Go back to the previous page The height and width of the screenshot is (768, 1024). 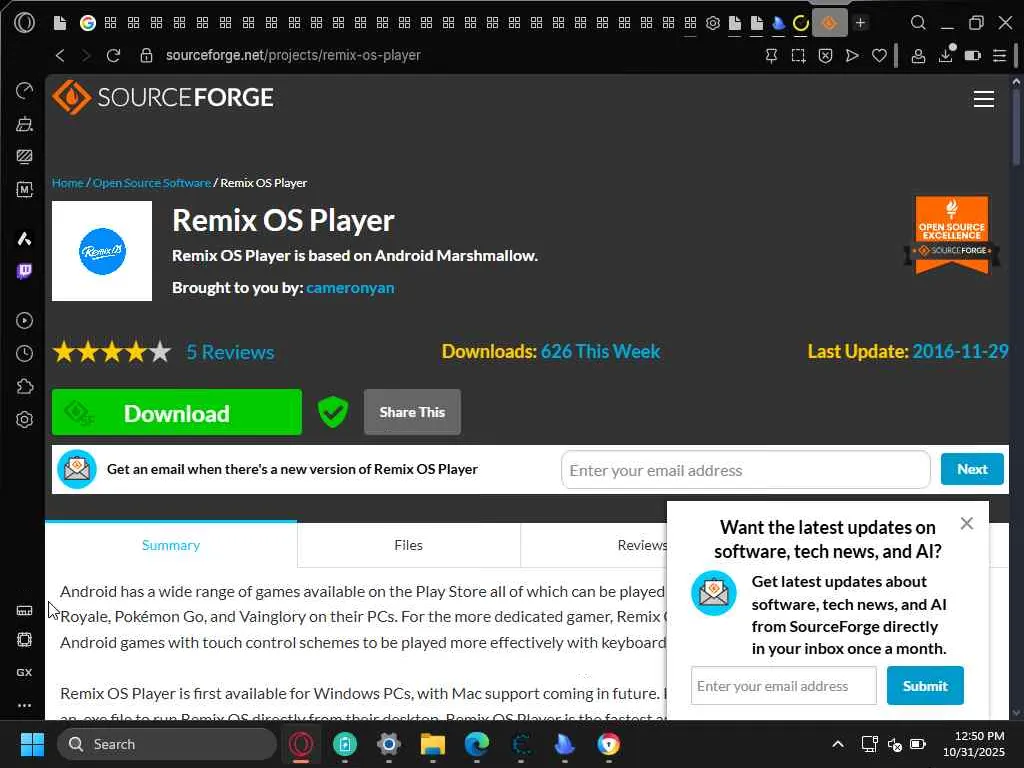tap(60, 56)
